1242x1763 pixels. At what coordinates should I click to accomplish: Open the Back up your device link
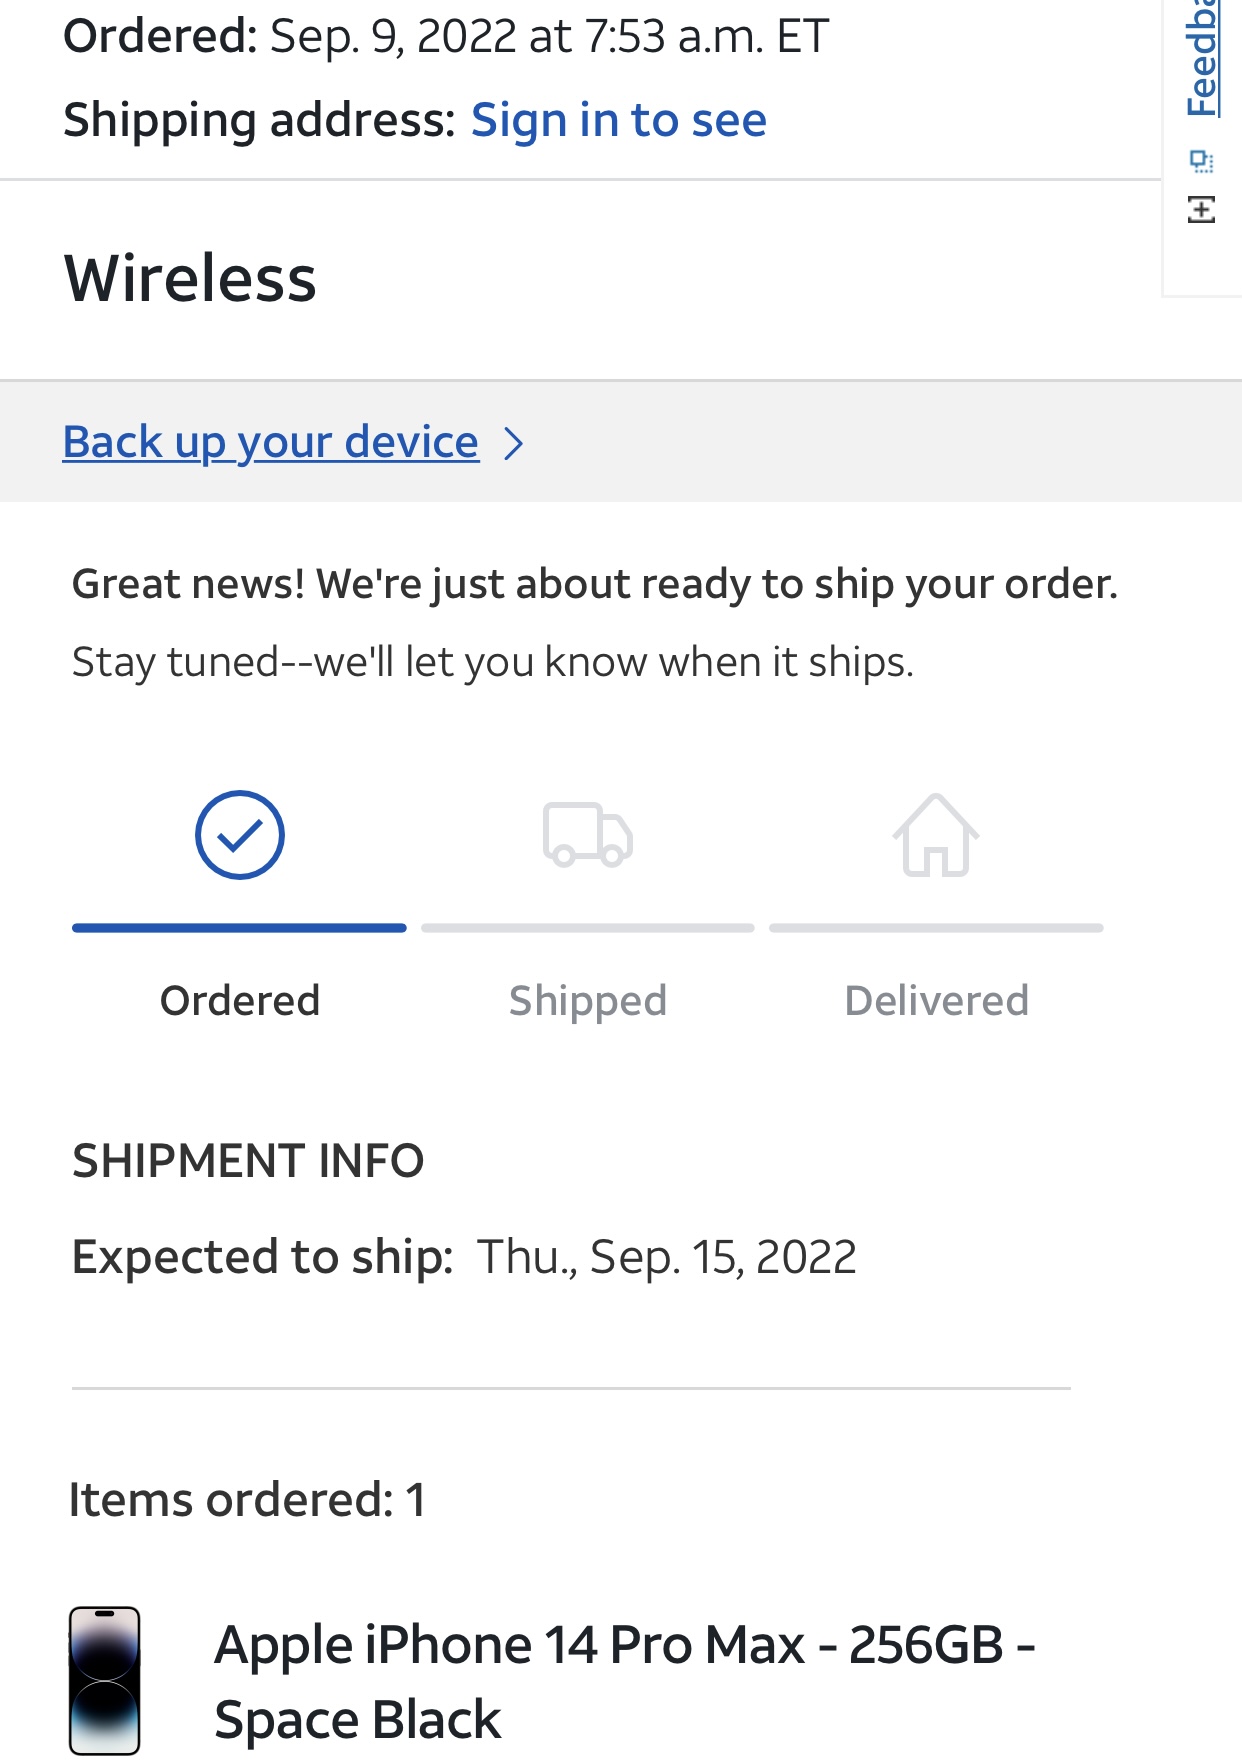pos(271,442)
